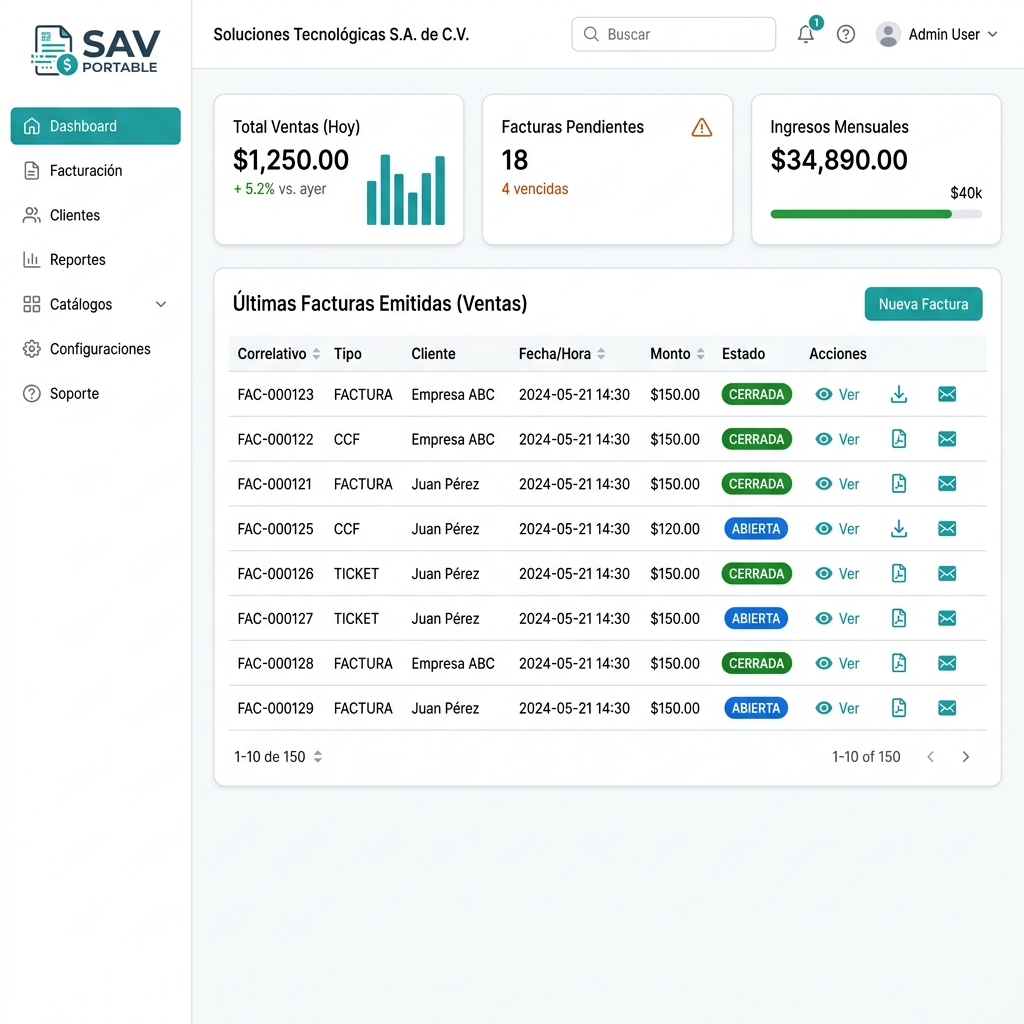Email invoice FAC-000128
The image size is (1024, 1024).
point(947,664)
